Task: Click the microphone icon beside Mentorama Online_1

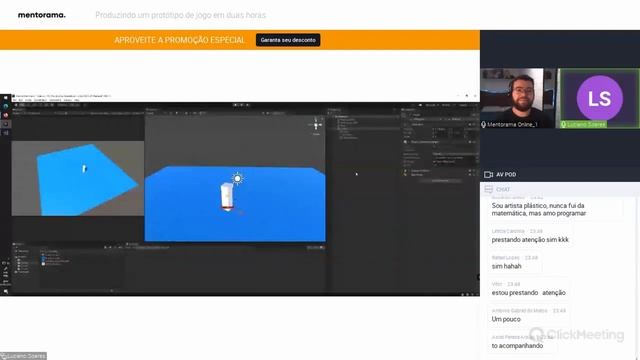Action: point(483,124)
